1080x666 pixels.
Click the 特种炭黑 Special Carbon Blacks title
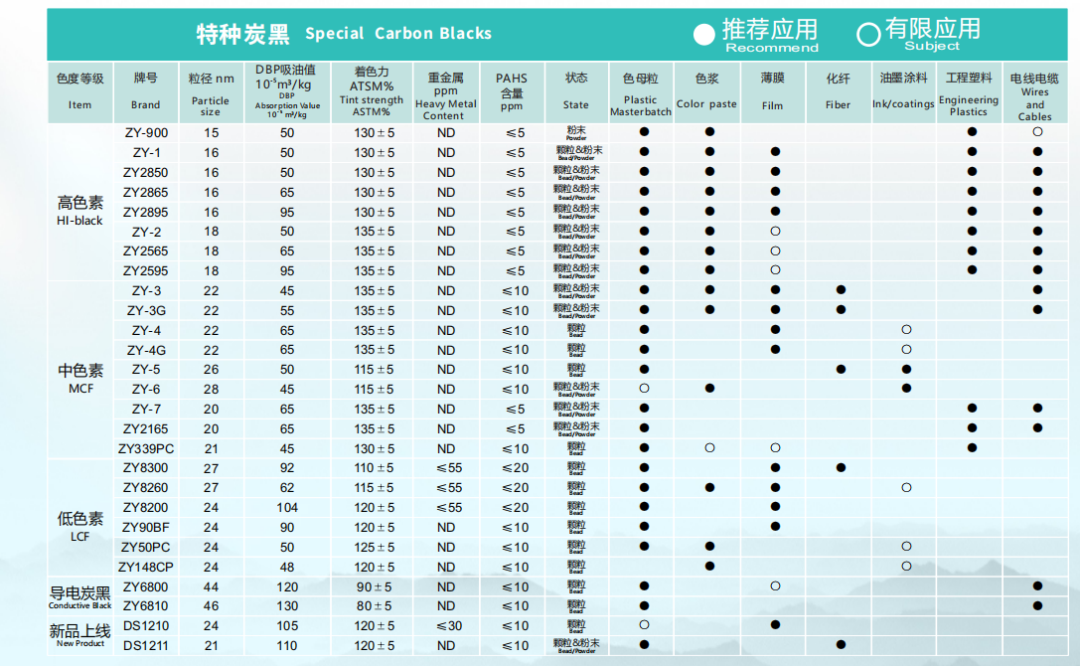click(x=344, y=34)
